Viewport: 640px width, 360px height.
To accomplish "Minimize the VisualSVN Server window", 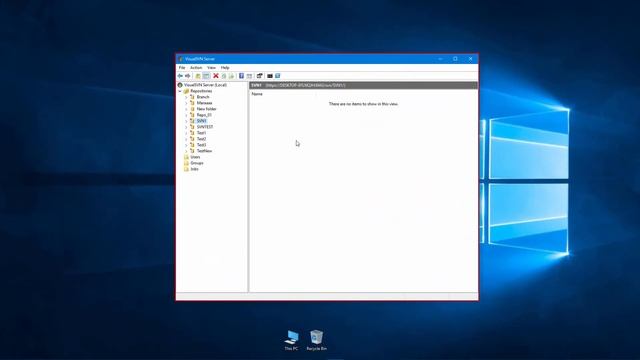I will 440,59.
